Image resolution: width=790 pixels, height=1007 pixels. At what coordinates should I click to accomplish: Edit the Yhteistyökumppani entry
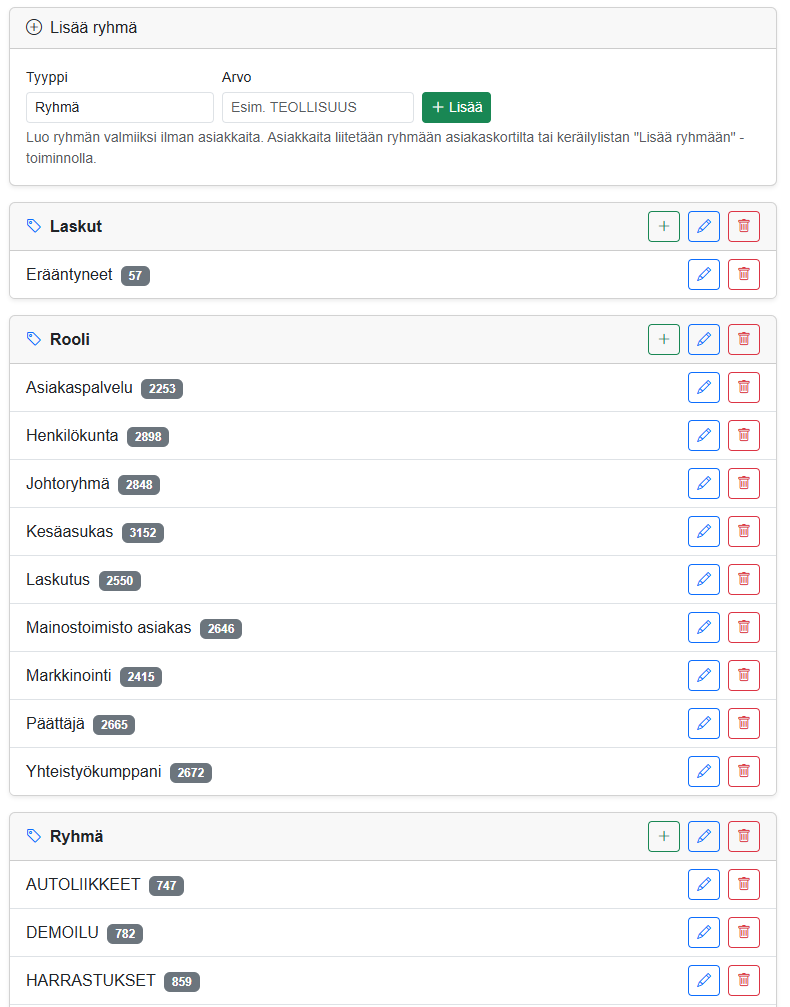[x=704, y=771]
